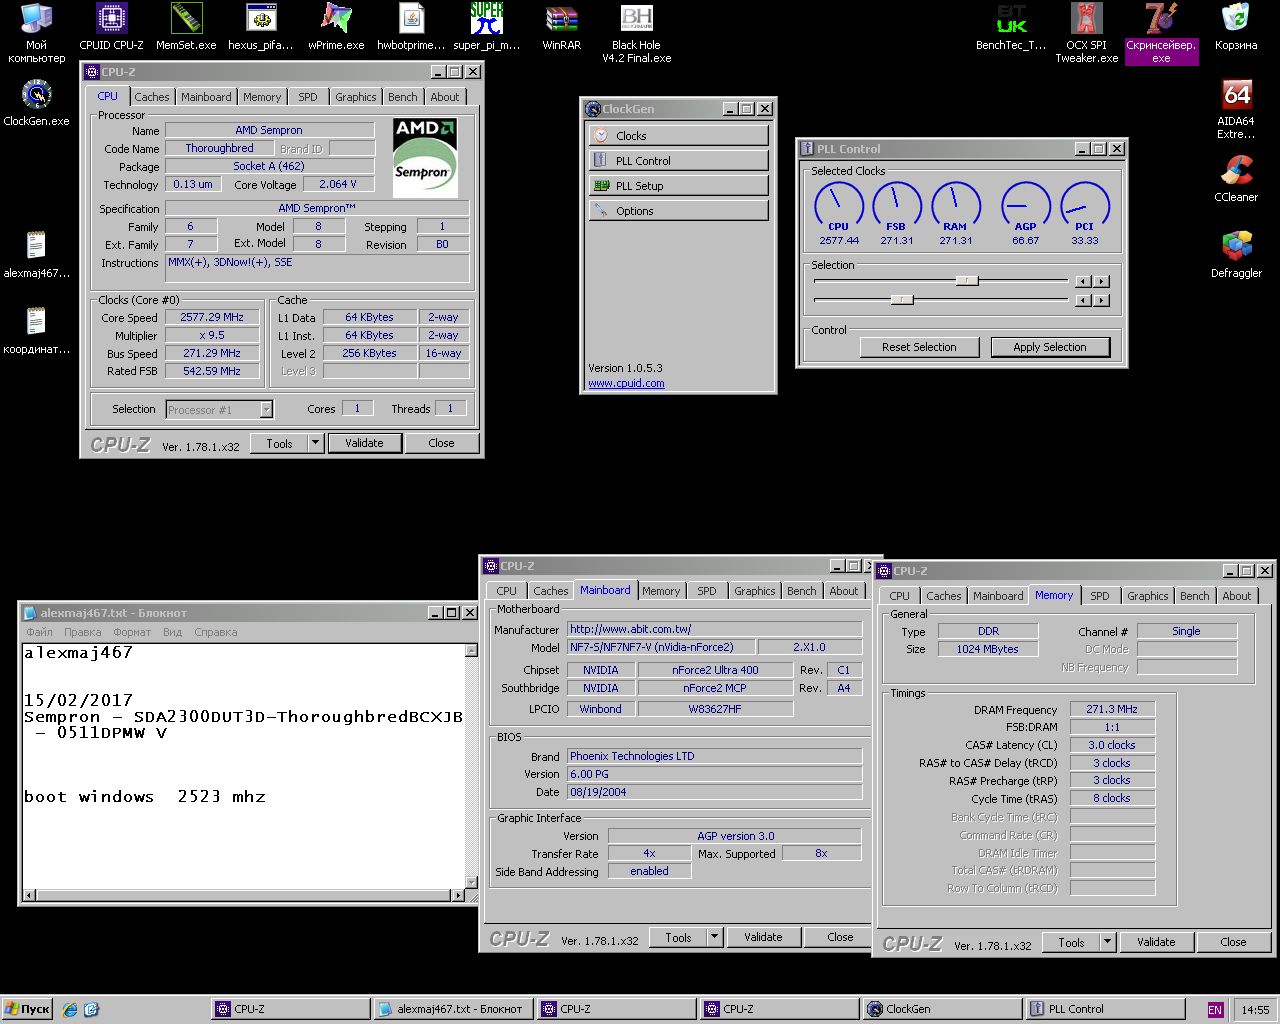Select the AGP clock dial in PLL Control

pos(1026,213)
